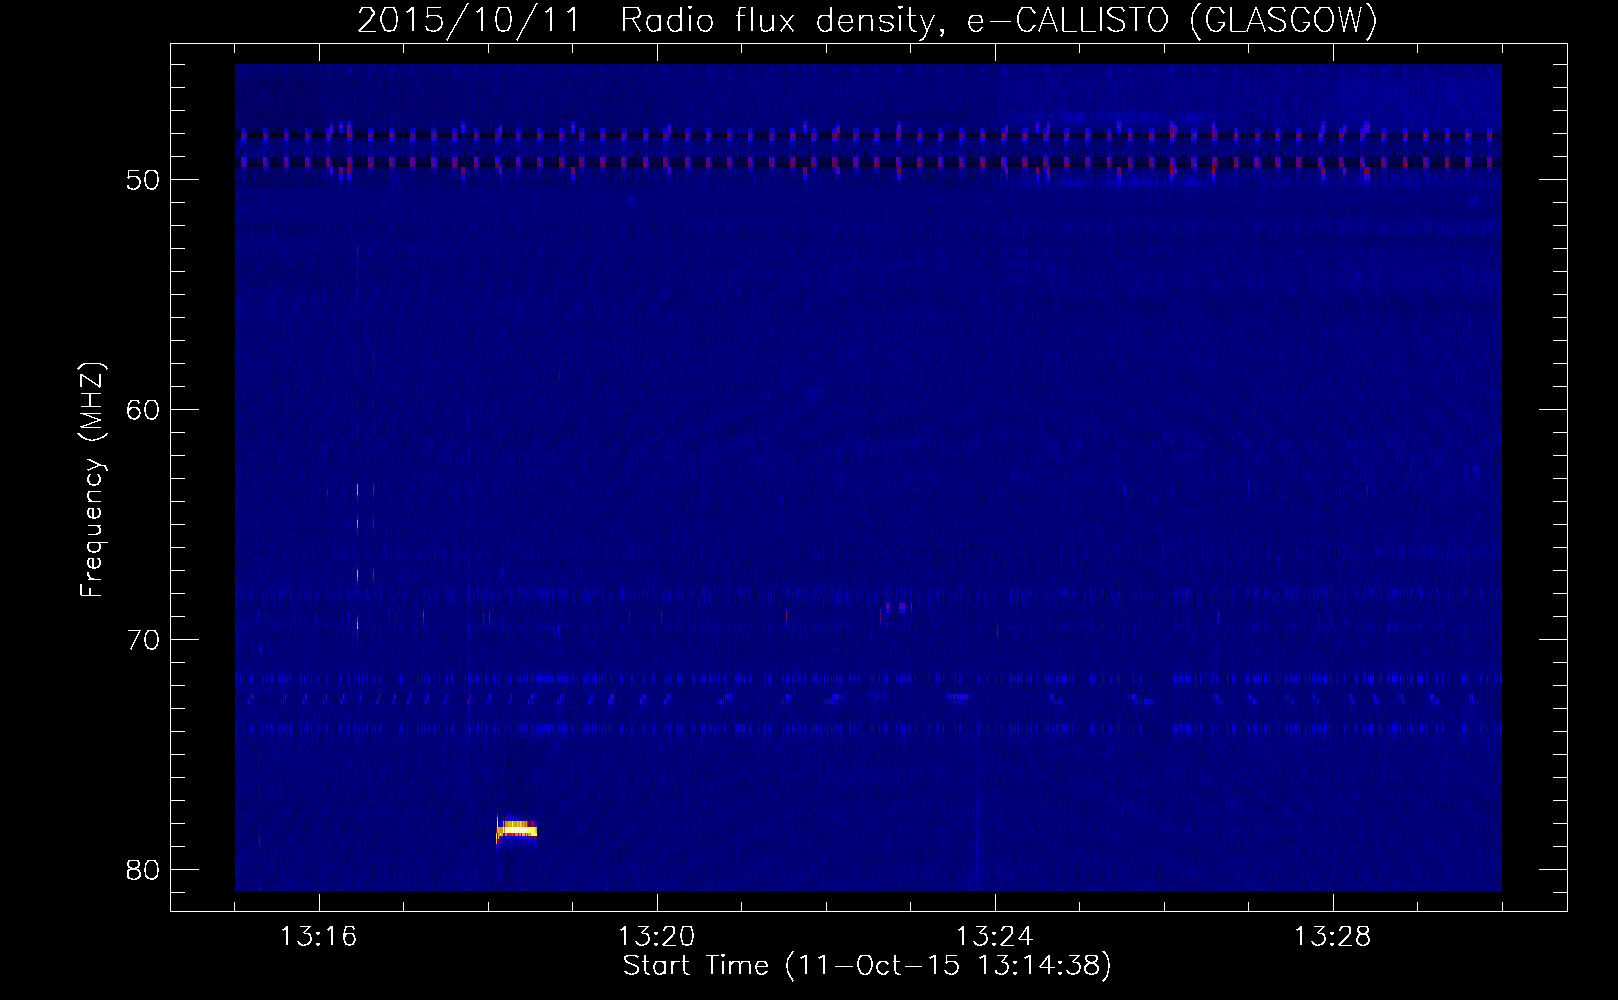The width and height of the screenshot is (1618, 1000).
Task: Click the 70 MHz frequency tick label
Action: (143, 640)
